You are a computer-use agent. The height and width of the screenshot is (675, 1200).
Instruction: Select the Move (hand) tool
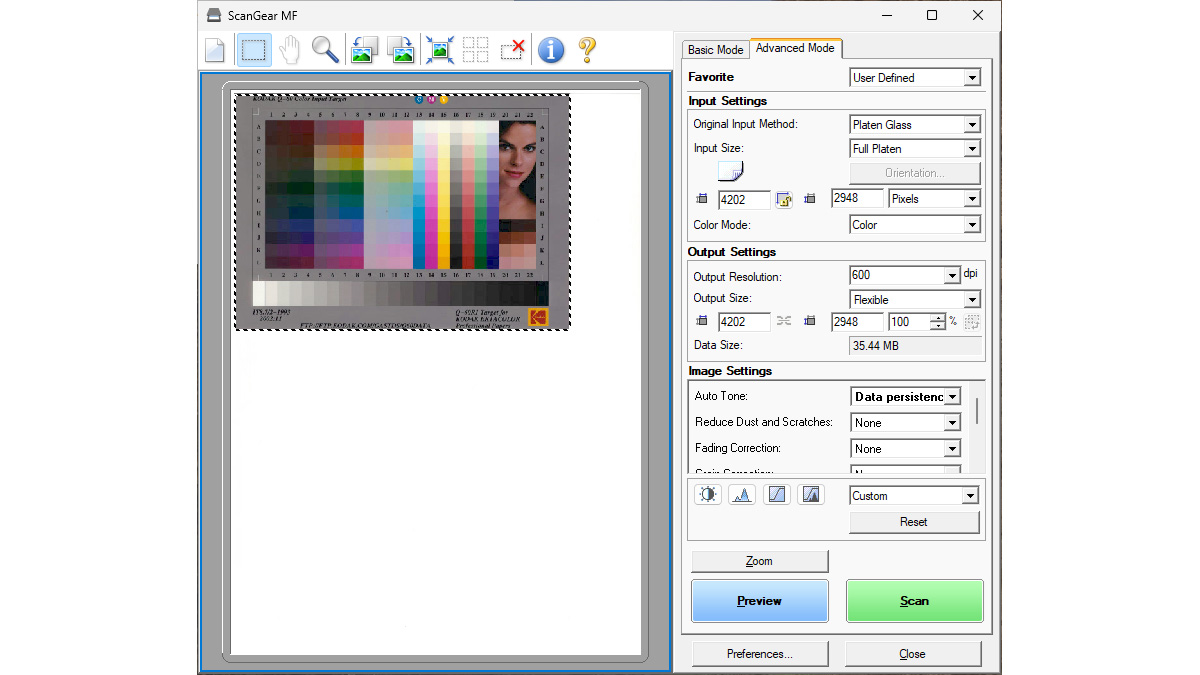tap(289, 48)
